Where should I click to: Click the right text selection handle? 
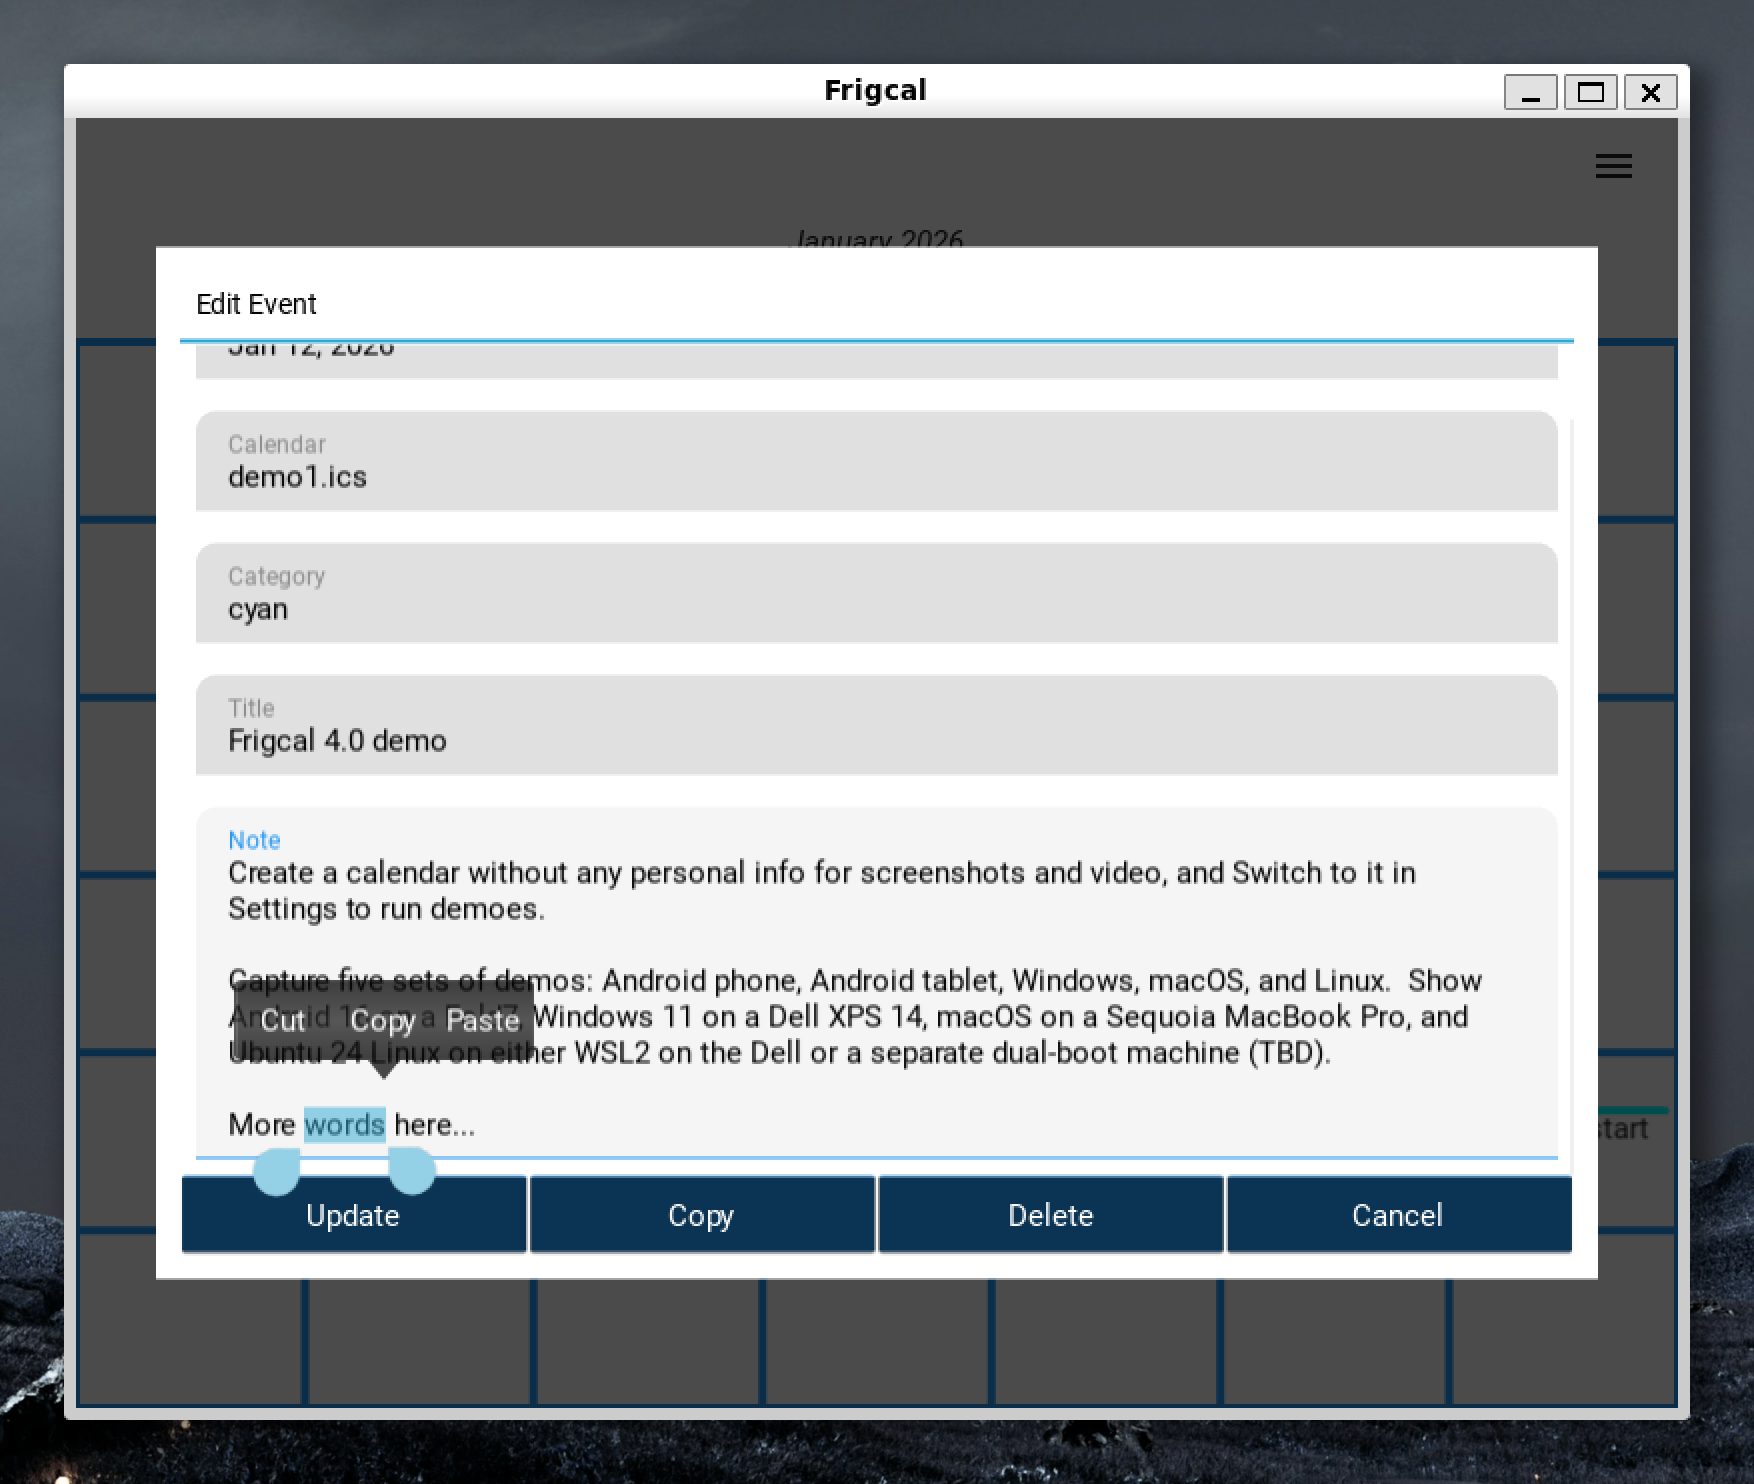(411, 1171)
